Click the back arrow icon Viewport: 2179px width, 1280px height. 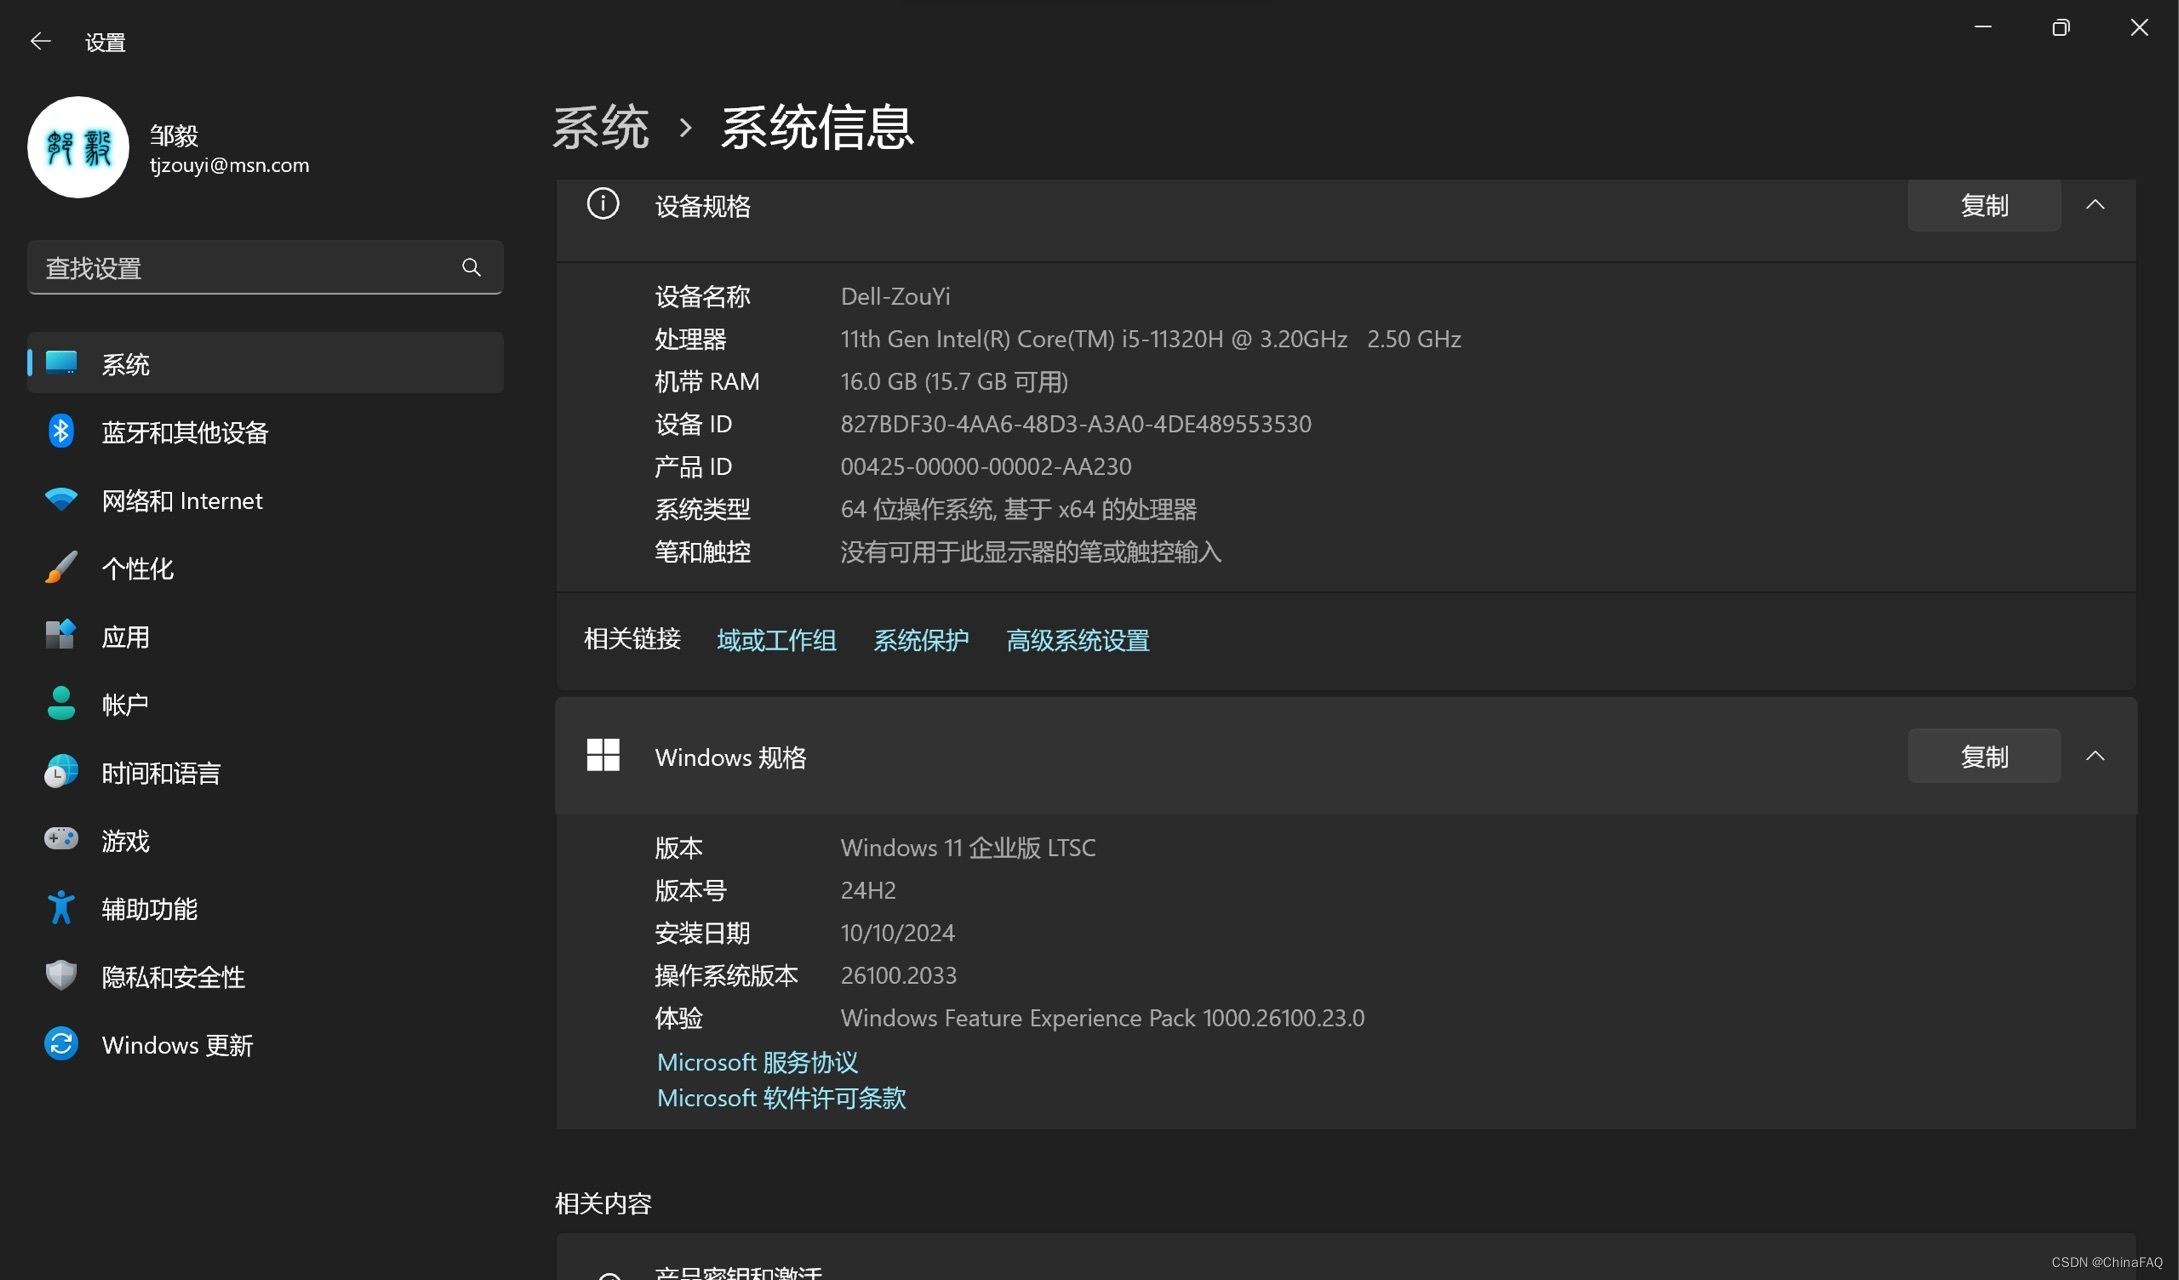pos(40,41)
